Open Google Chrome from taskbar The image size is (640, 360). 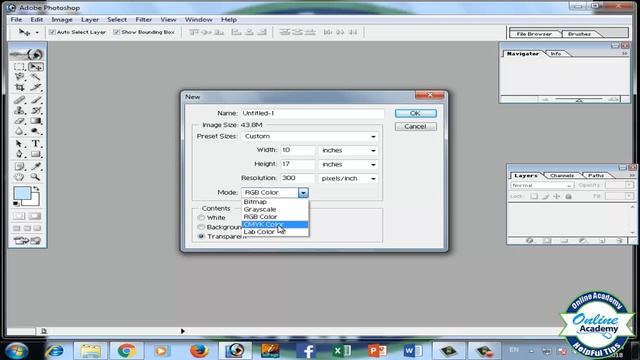click(127, 350)
